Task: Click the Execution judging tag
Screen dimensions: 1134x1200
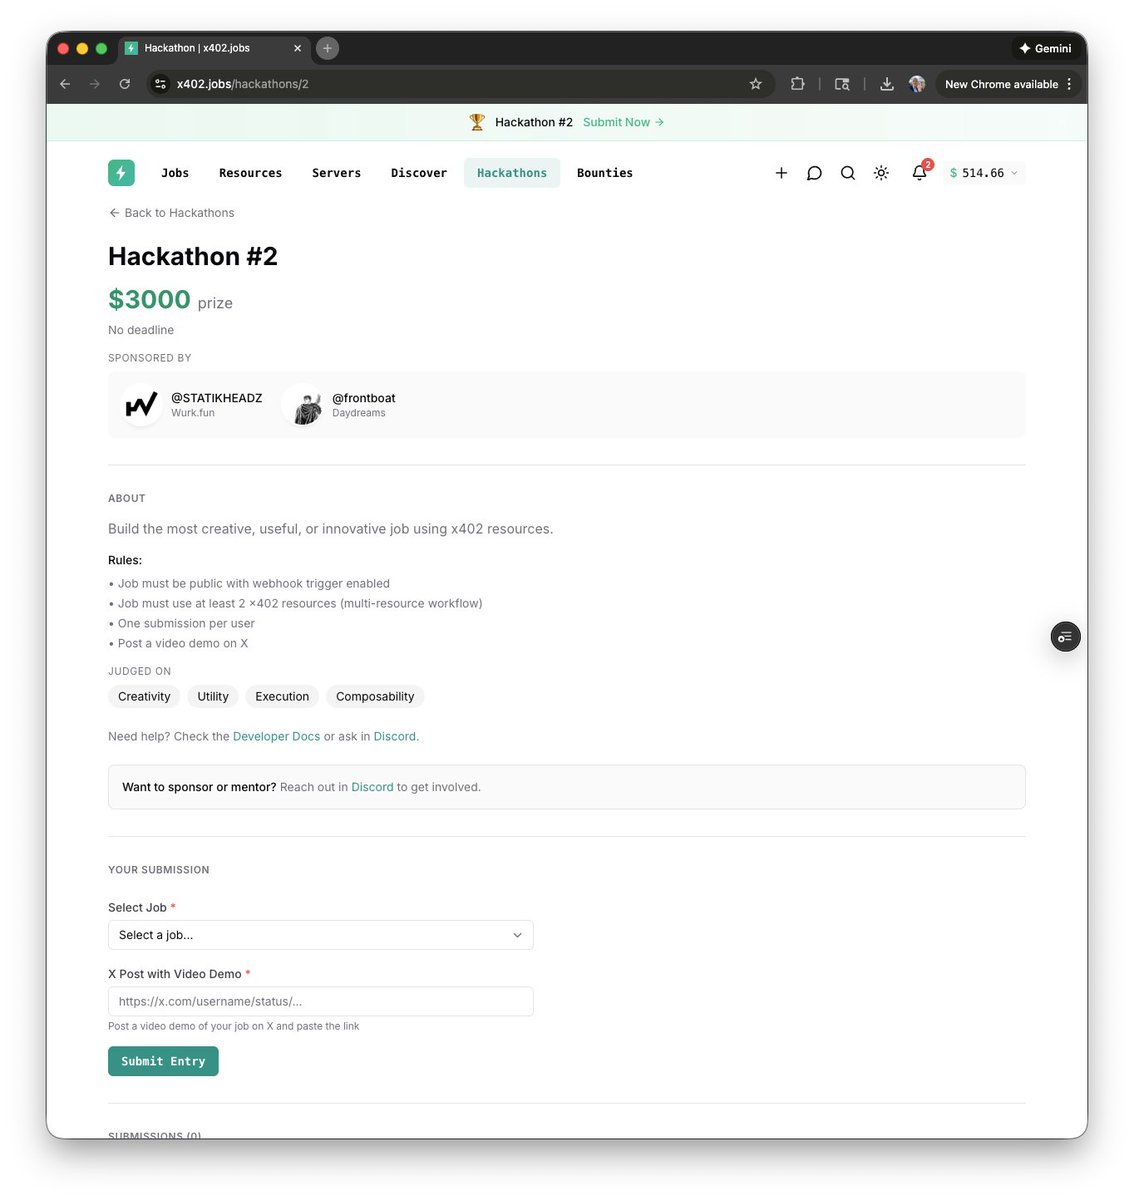Action: [x=282, y=697]
